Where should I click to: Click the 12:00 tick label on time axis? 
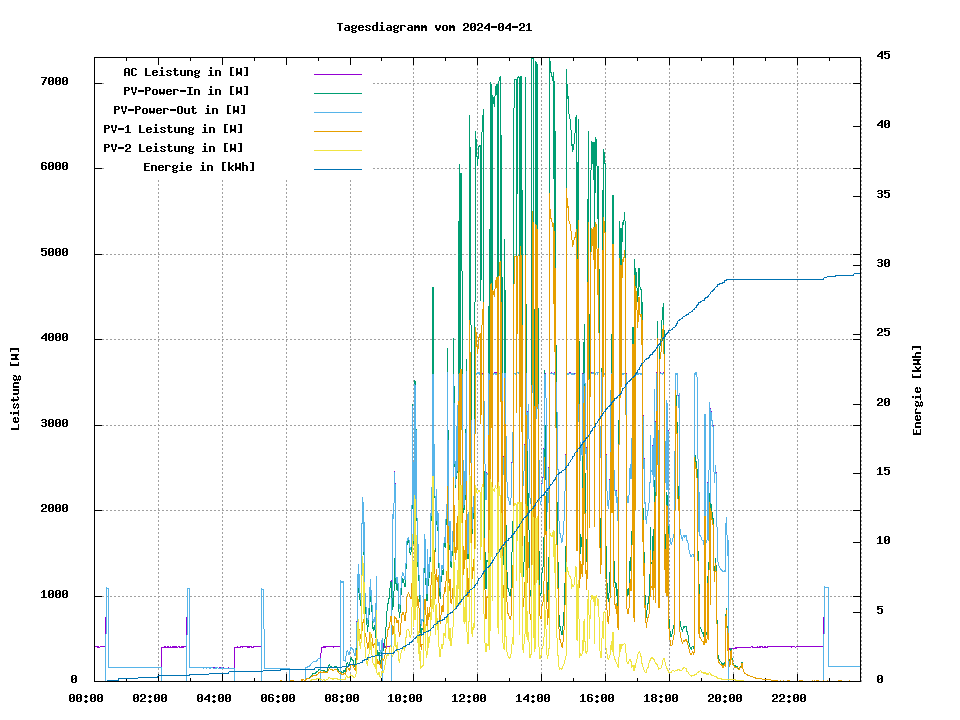tap(469, 698)
